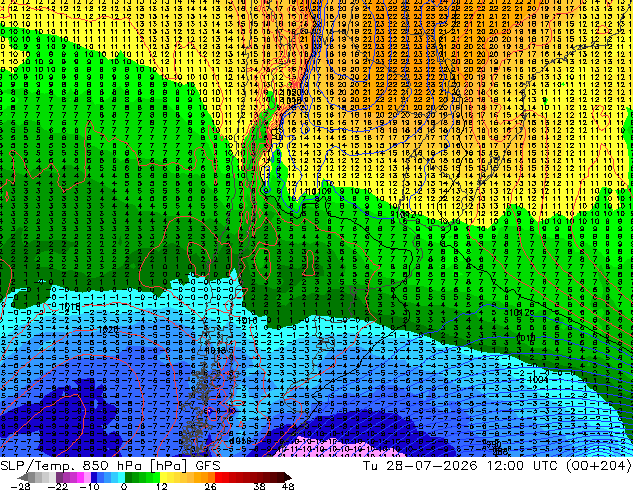This screenshot has height=490, width=634.
Task: Click the SLP/Temp. 850 hPa GFS title
Action: [x=110, y=466]
